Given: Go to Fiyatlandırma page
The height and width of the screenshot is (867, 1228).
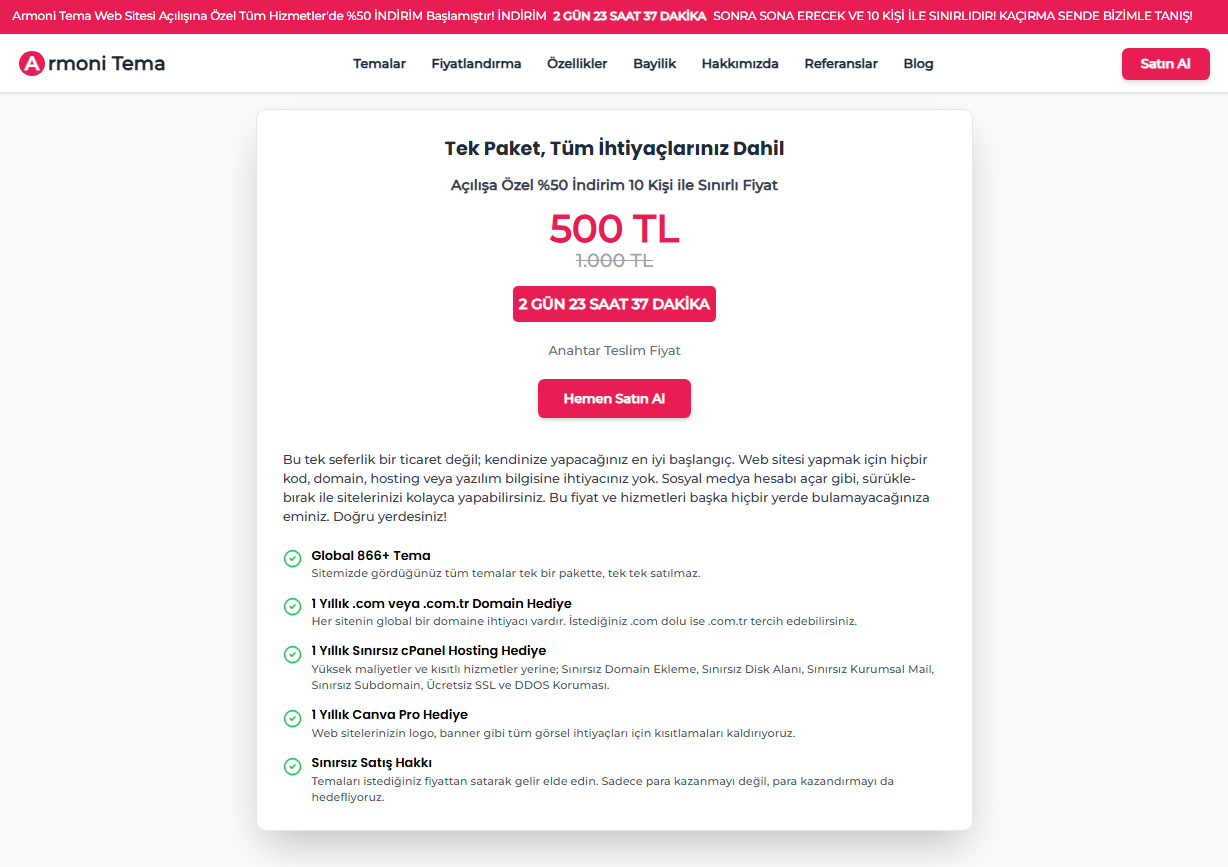Looking at the screenshot, I should click(x=476, y=64).
